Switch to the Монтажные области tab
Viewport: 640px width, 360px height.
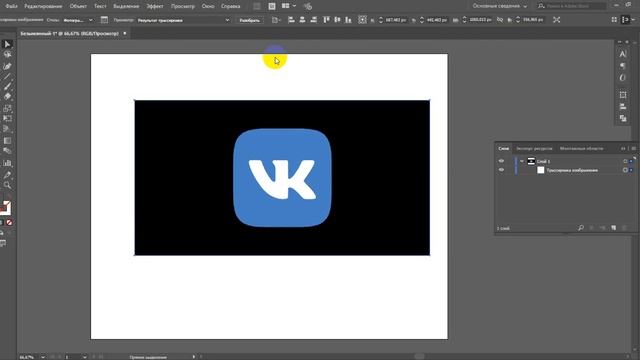pyautogui.click(x=581, y=149)
